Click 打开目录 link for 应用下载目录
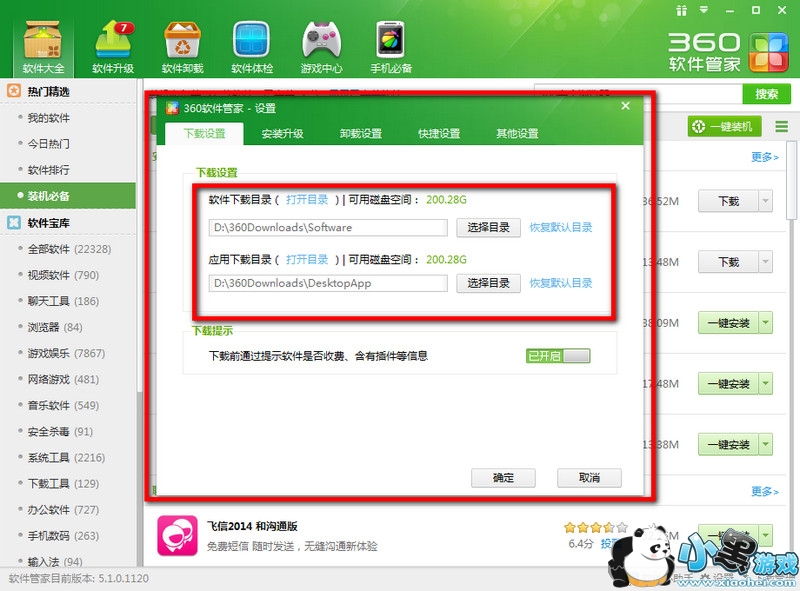 [307, 259]
